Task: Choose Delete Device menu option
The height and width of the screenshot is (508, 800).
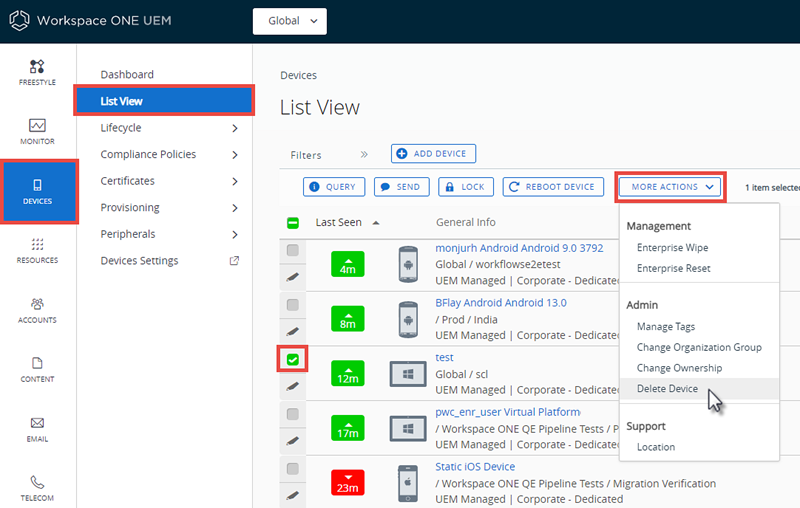Action: coord(667,389)
